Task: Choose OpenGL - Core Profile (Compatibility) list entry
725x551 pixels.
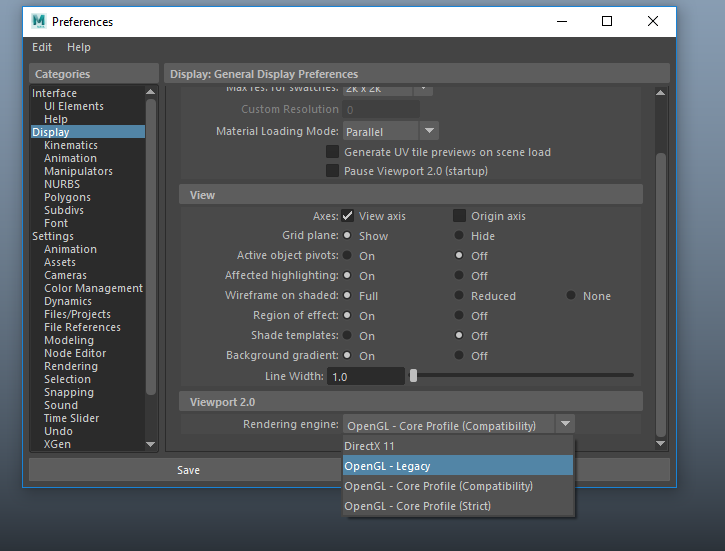Action: (458, 486)
